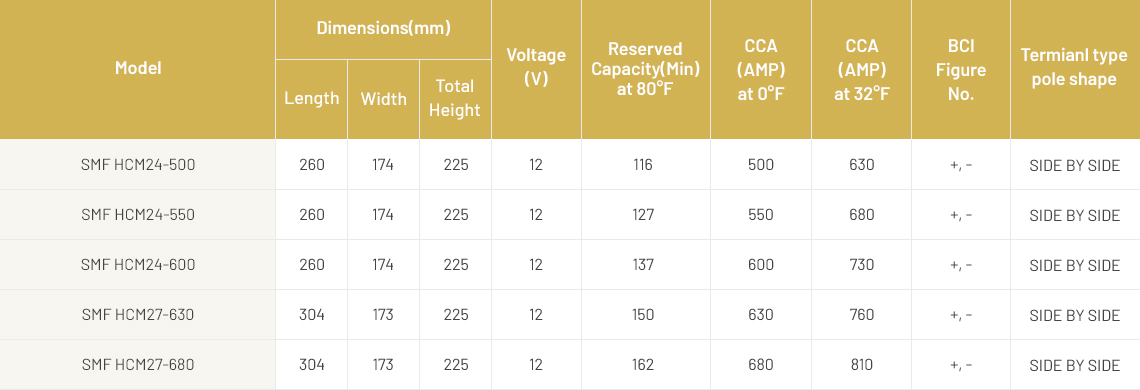Click the SMF HCM24-600 model name
The image size is (1140, 390).
tap(137, 265)
